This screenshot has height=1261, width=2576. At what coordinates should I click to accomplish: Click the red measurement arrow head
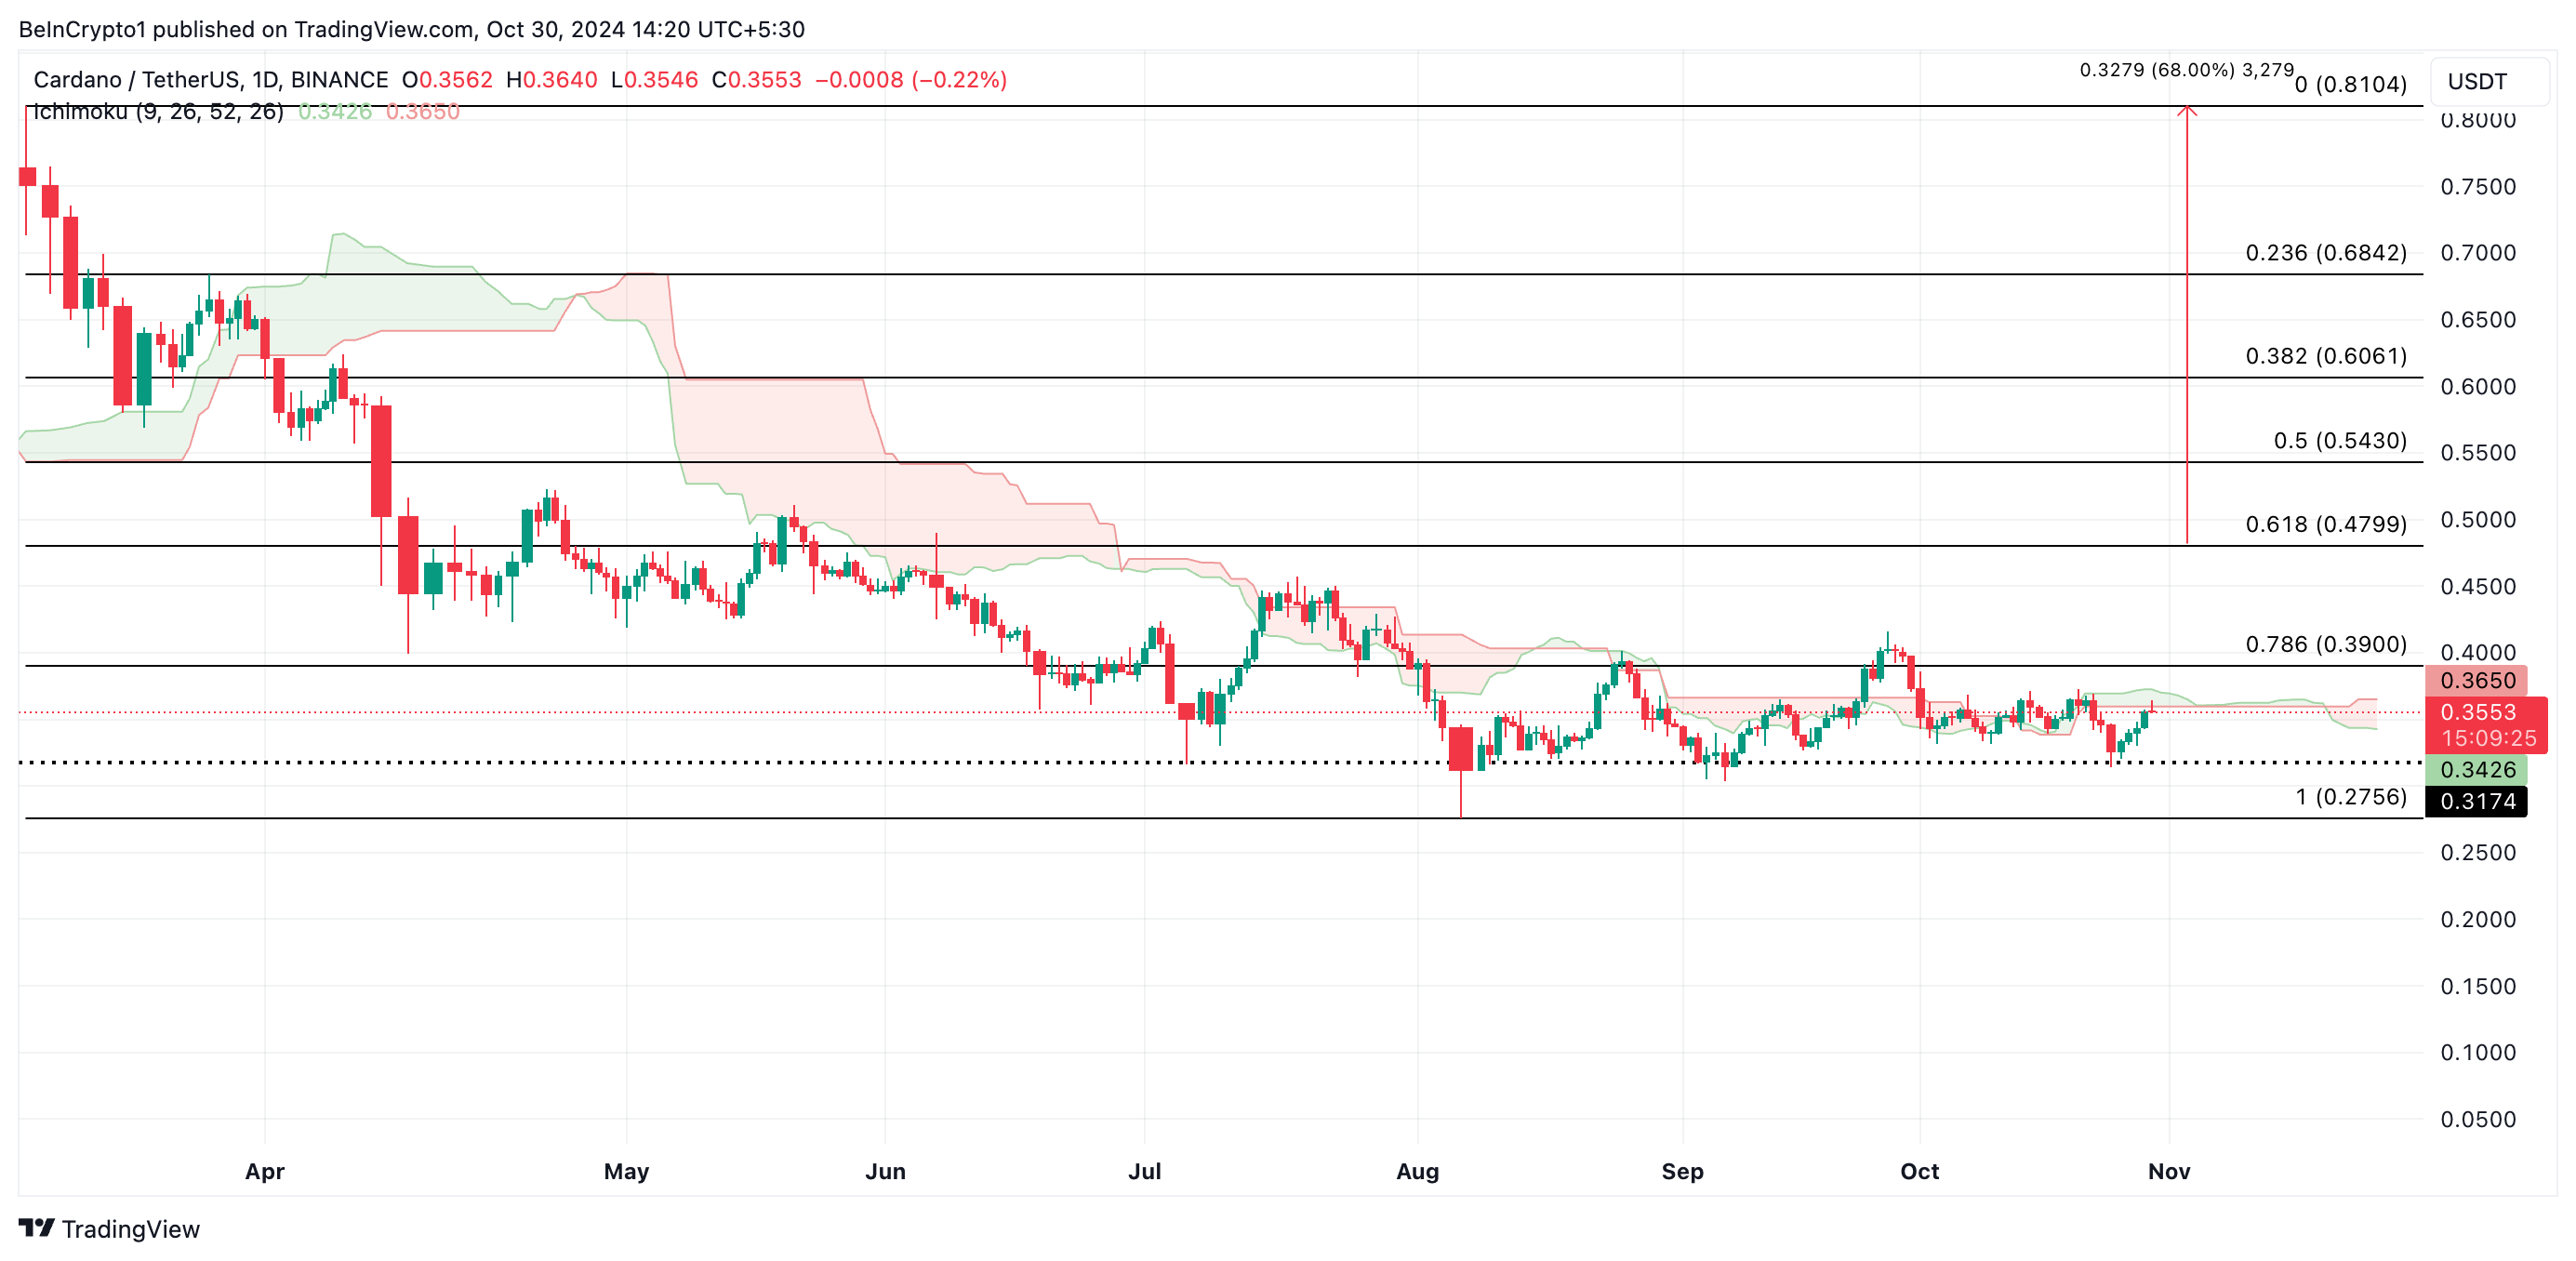(2186, 110)
